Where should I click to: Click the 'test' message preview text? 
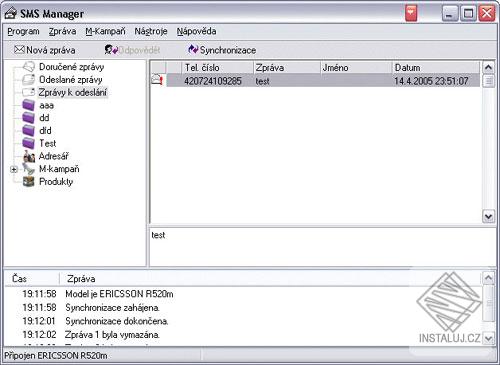[158, 235]
